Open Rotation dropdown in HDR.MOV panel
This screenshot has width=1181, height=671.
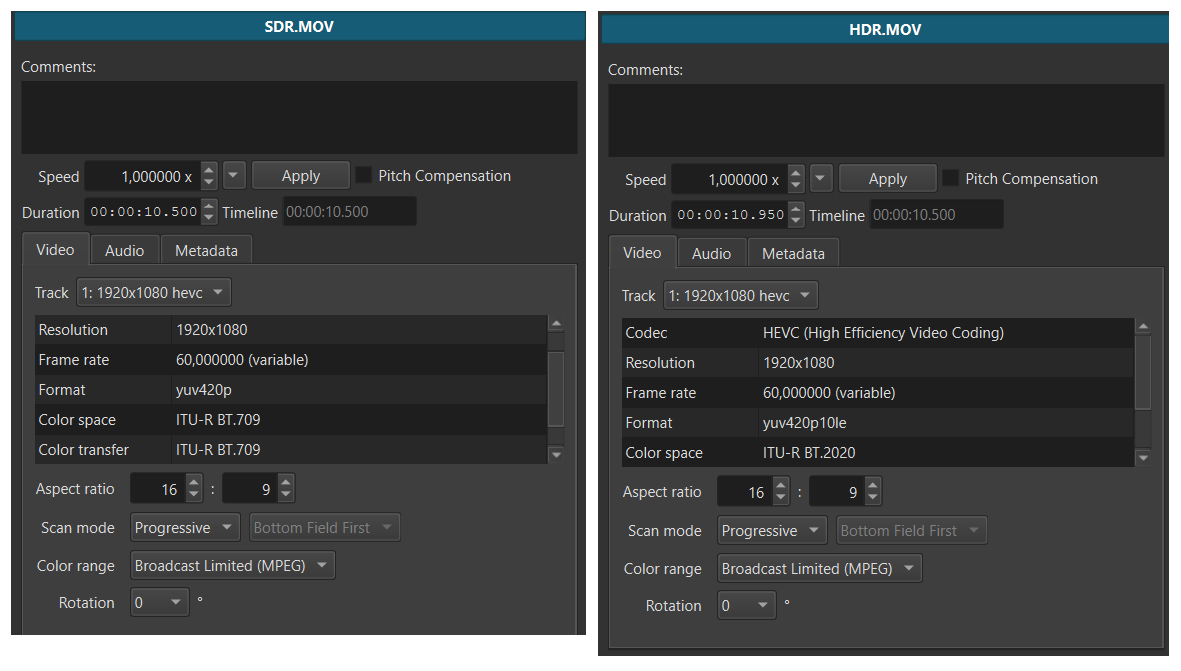point(746,605)
